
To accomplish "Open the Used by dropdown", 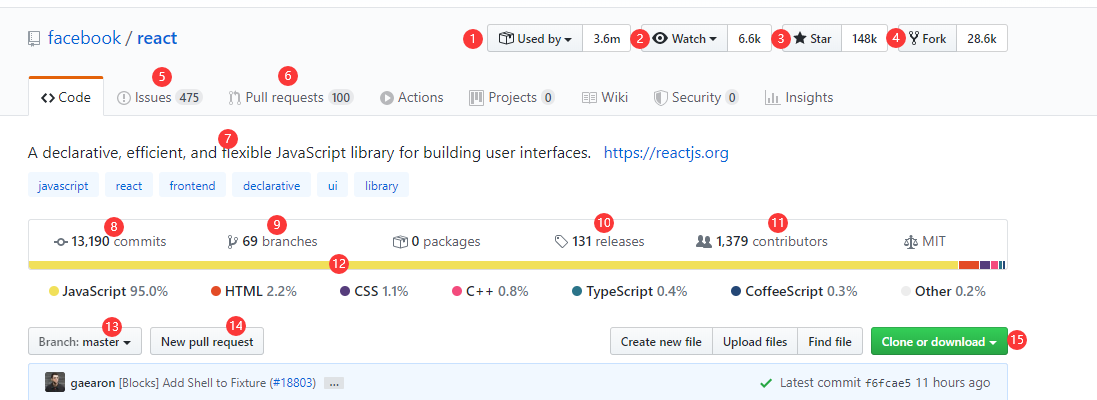I will pos(535,39).
